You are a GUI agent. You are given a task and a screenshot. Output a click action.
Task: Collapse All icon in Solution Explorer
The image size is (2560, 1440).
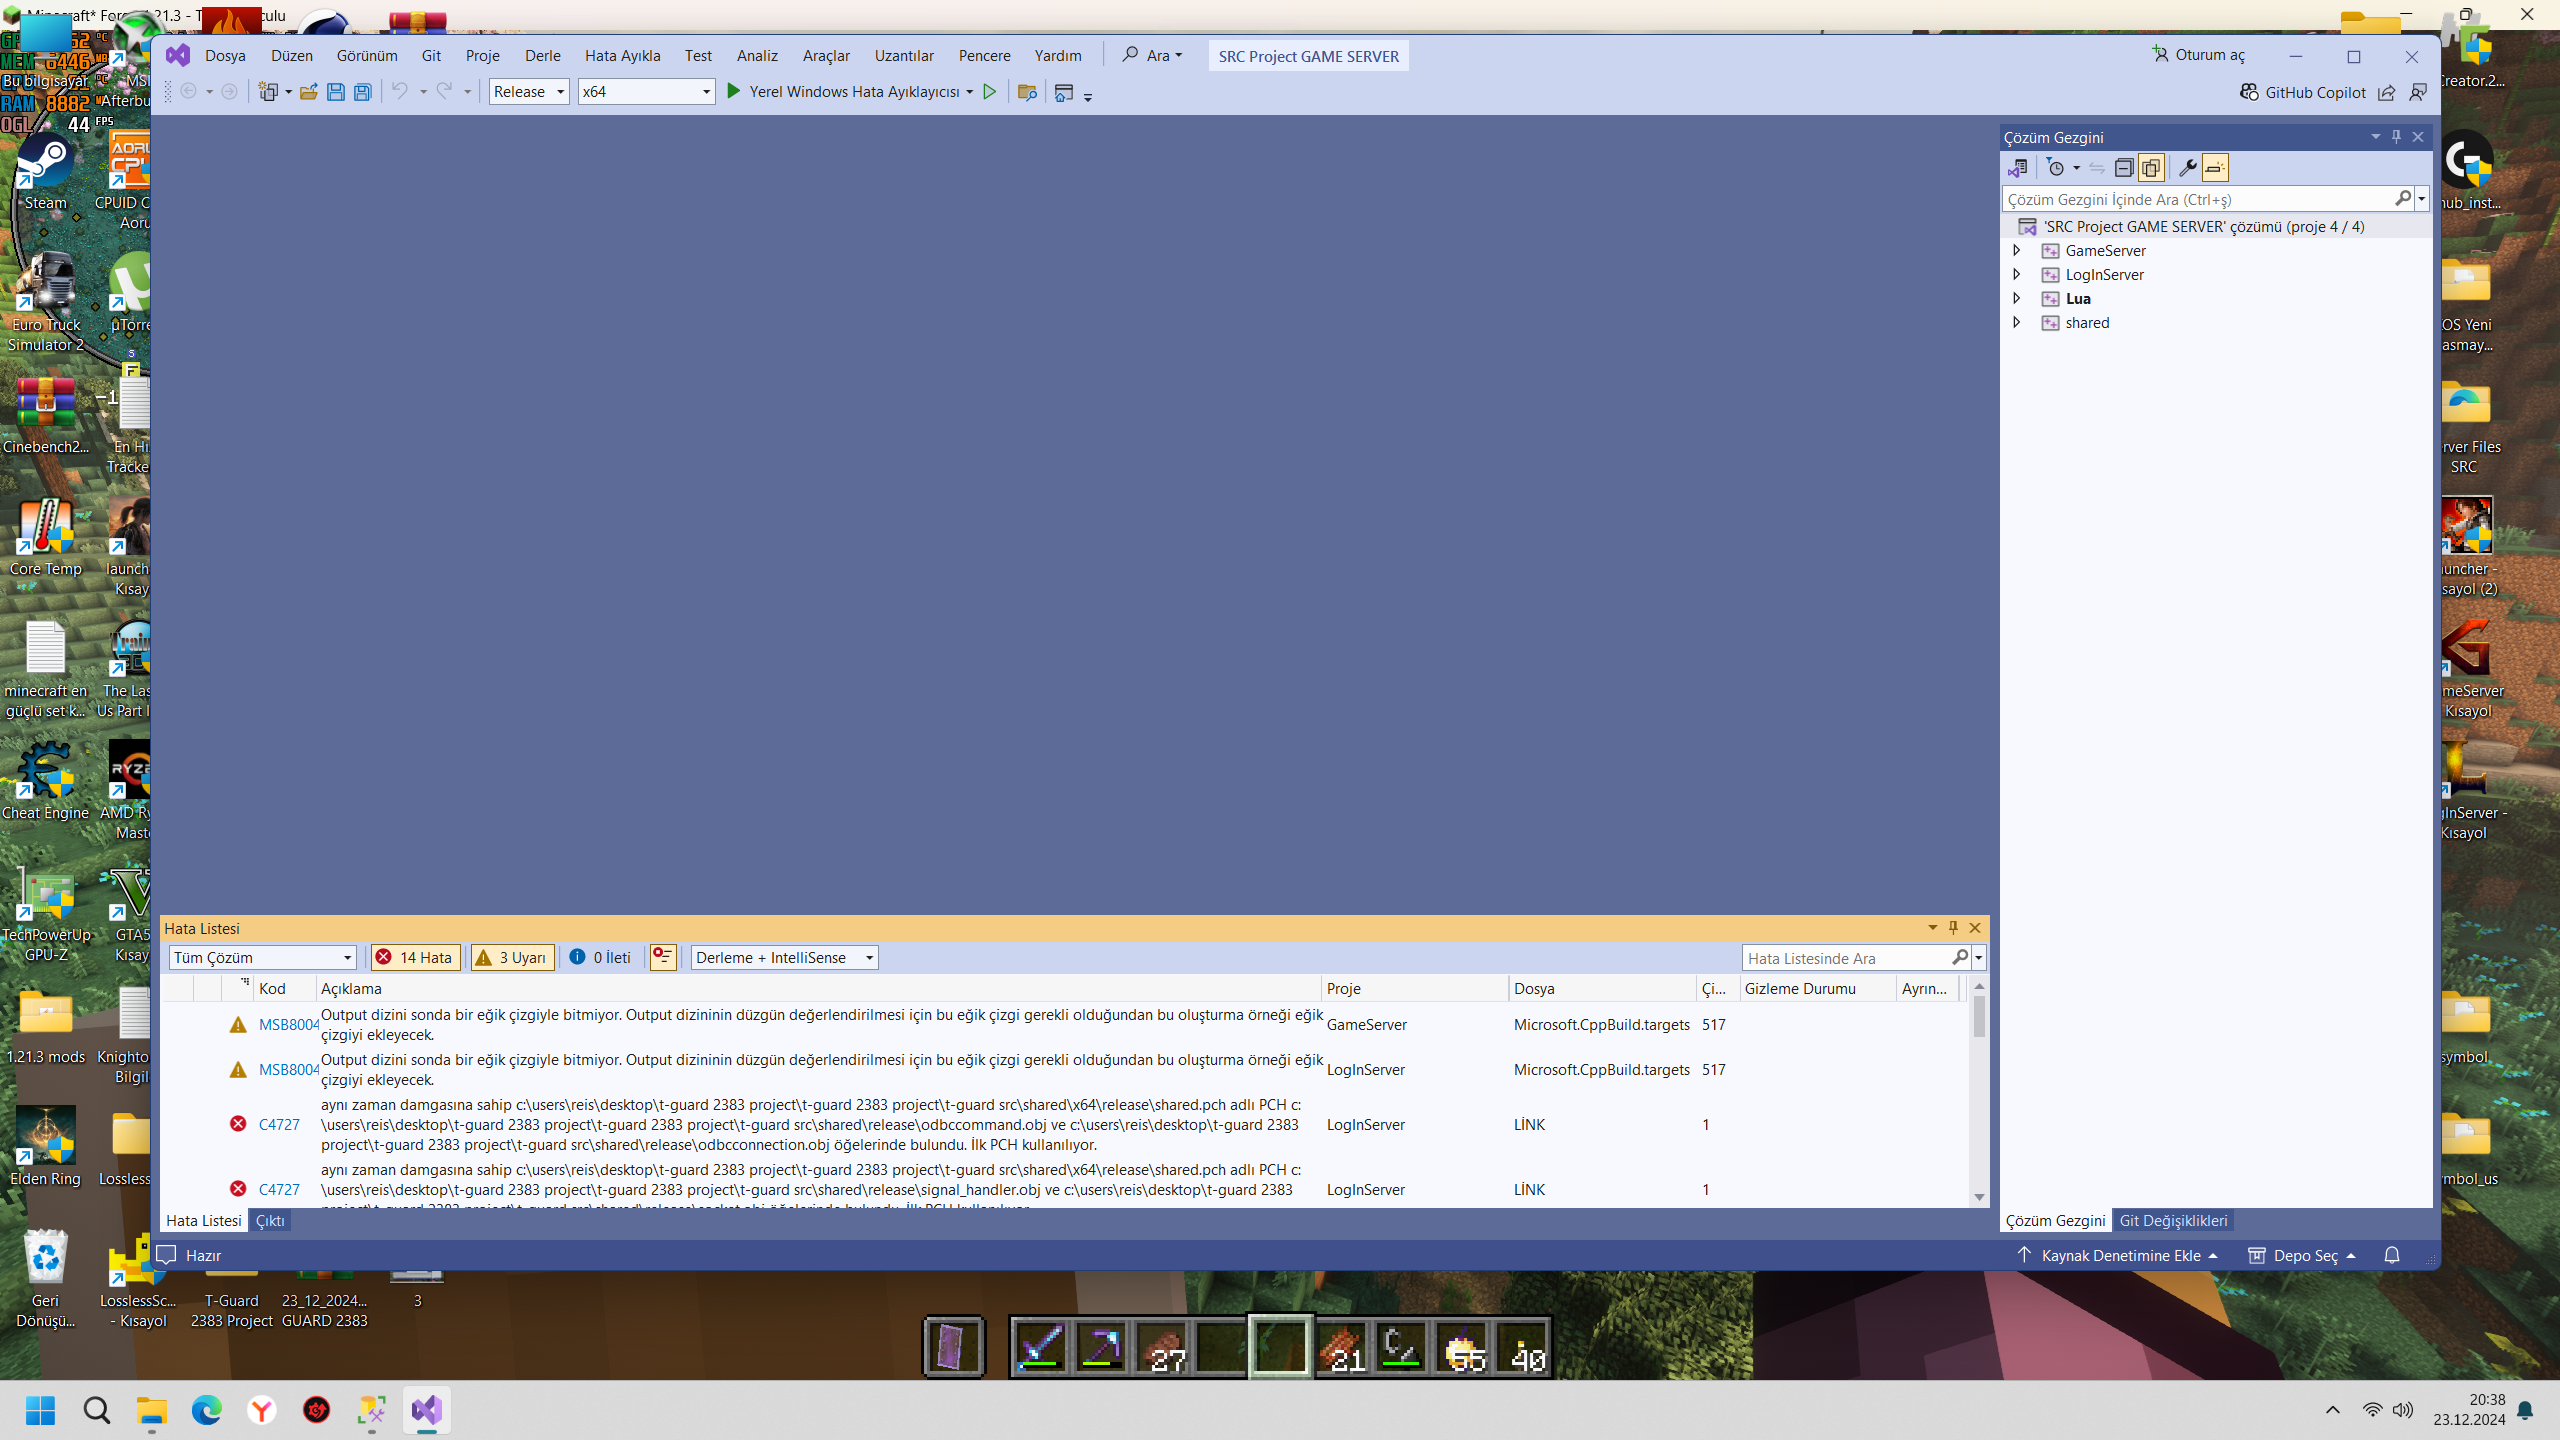click(2123, 167)
